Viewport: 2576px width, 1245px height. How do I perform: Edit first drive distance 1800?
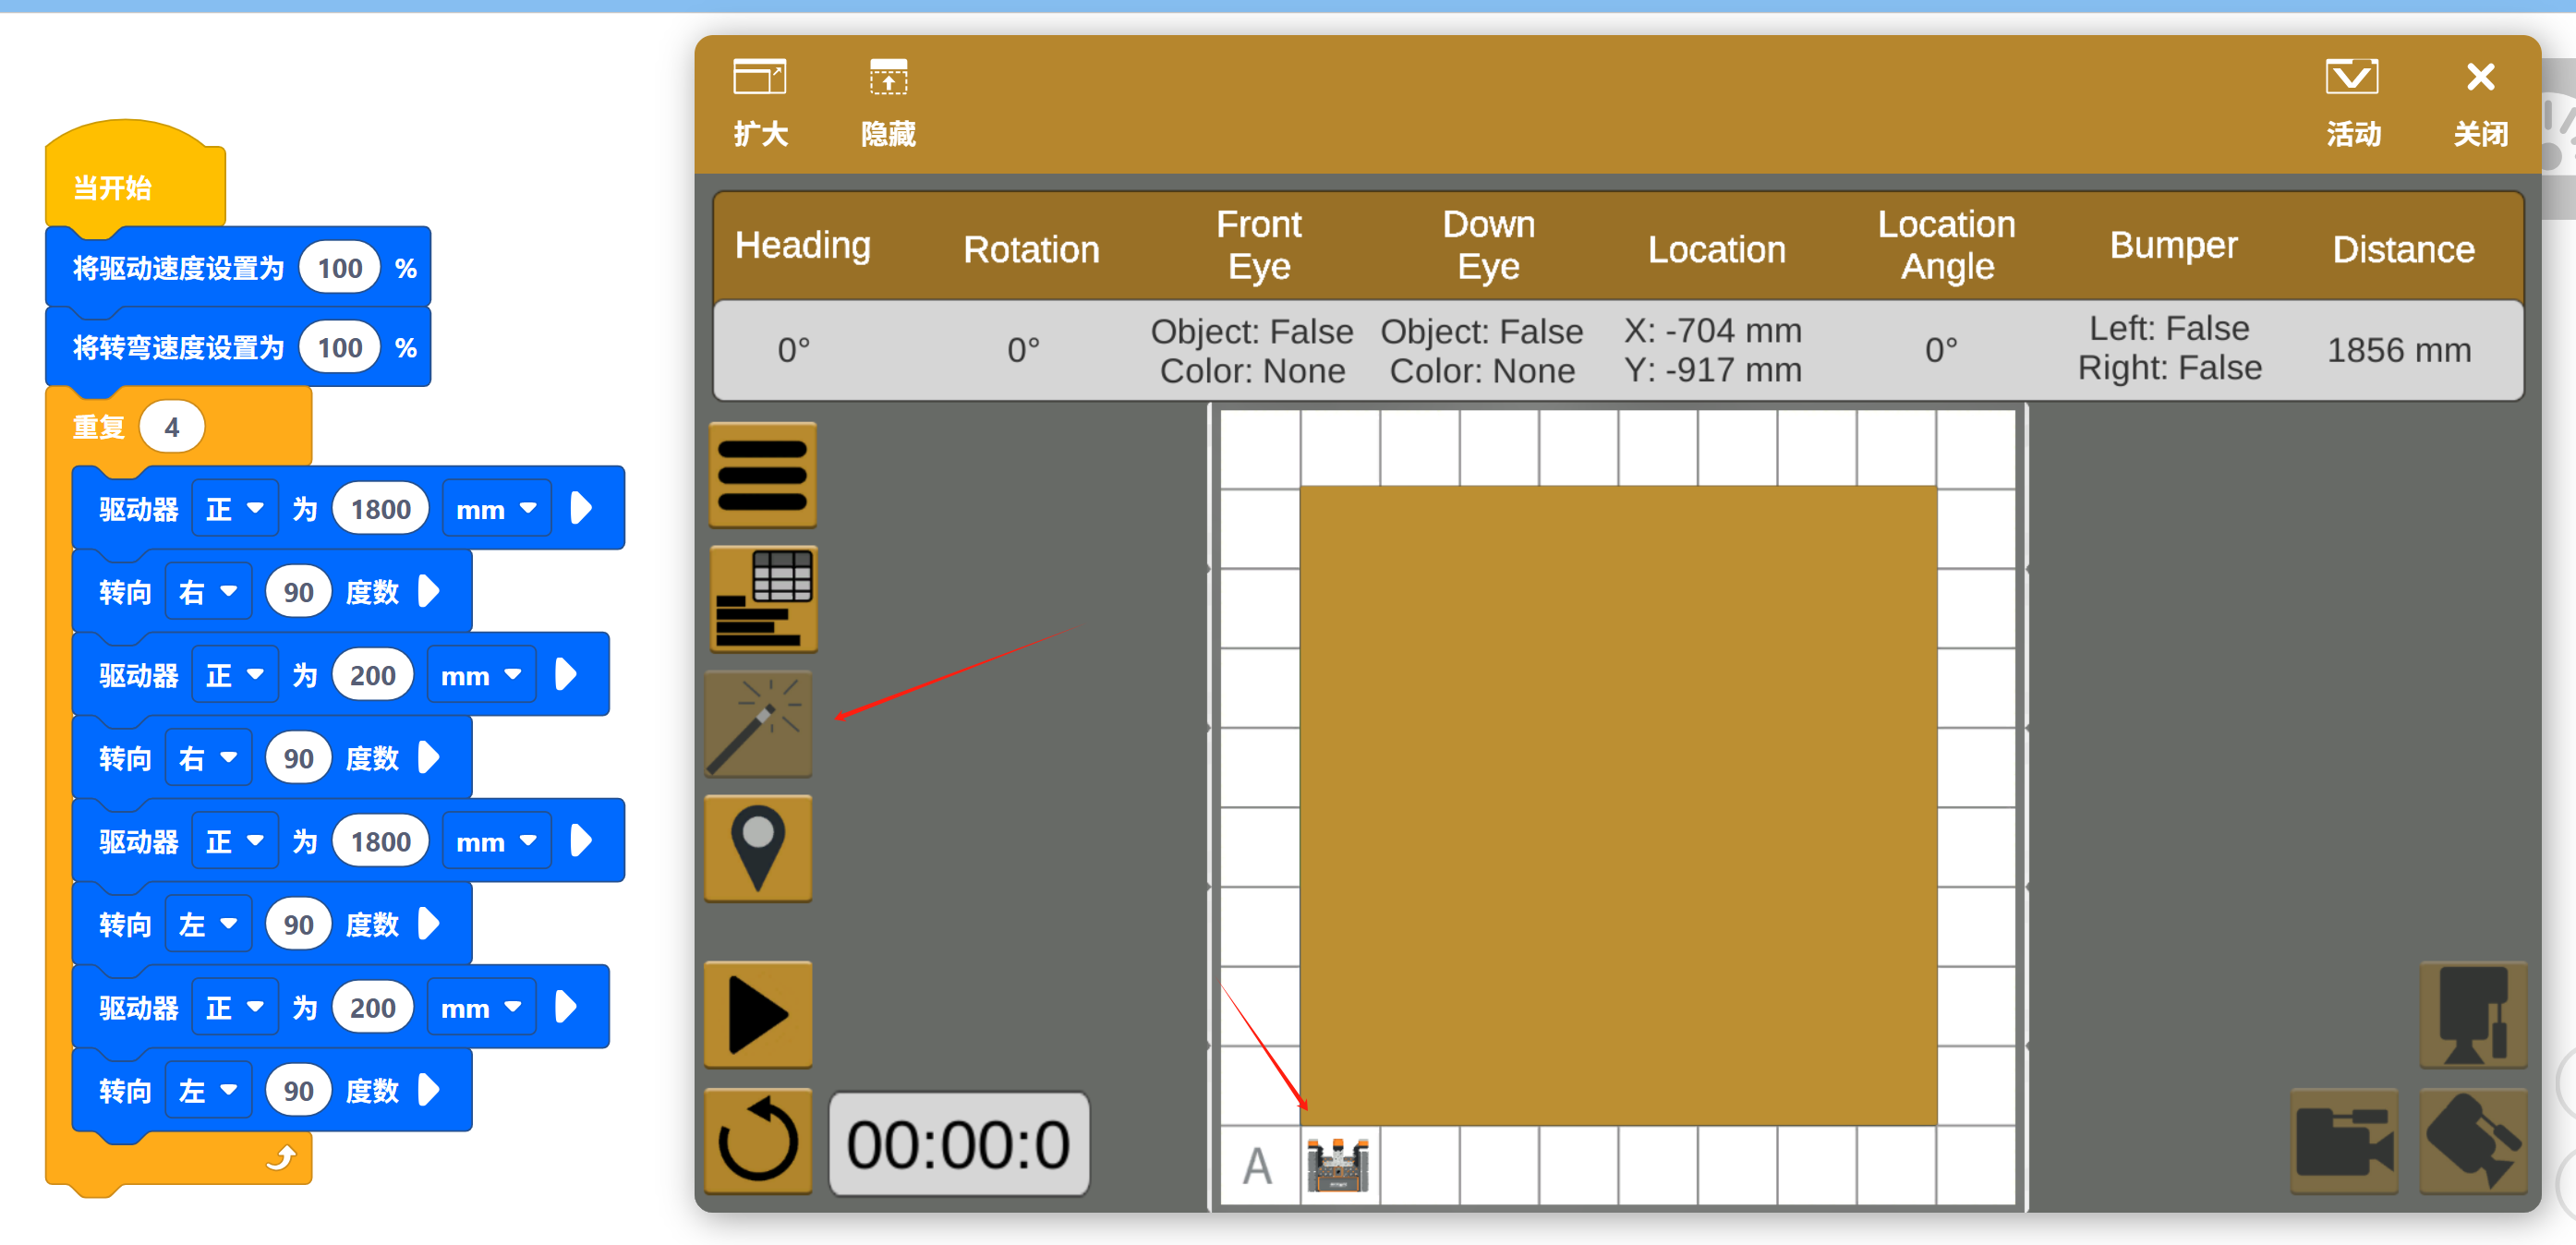point(380,509)
